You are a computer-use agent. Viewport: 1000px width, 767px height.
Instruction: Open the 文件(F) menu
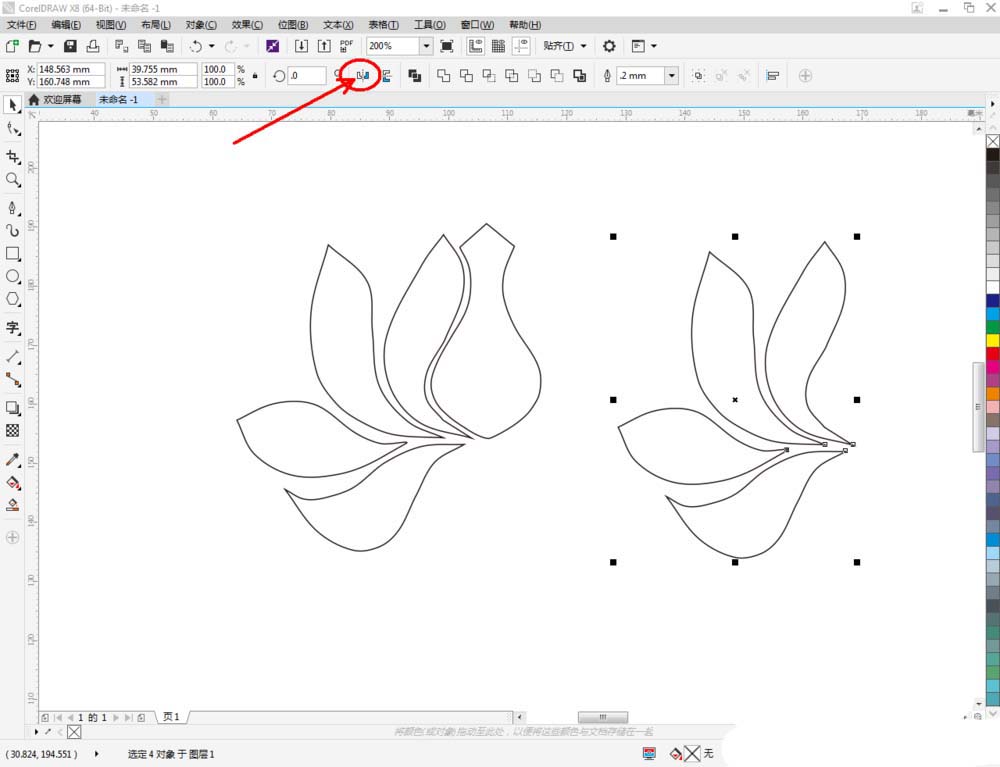tap(22, 25)
